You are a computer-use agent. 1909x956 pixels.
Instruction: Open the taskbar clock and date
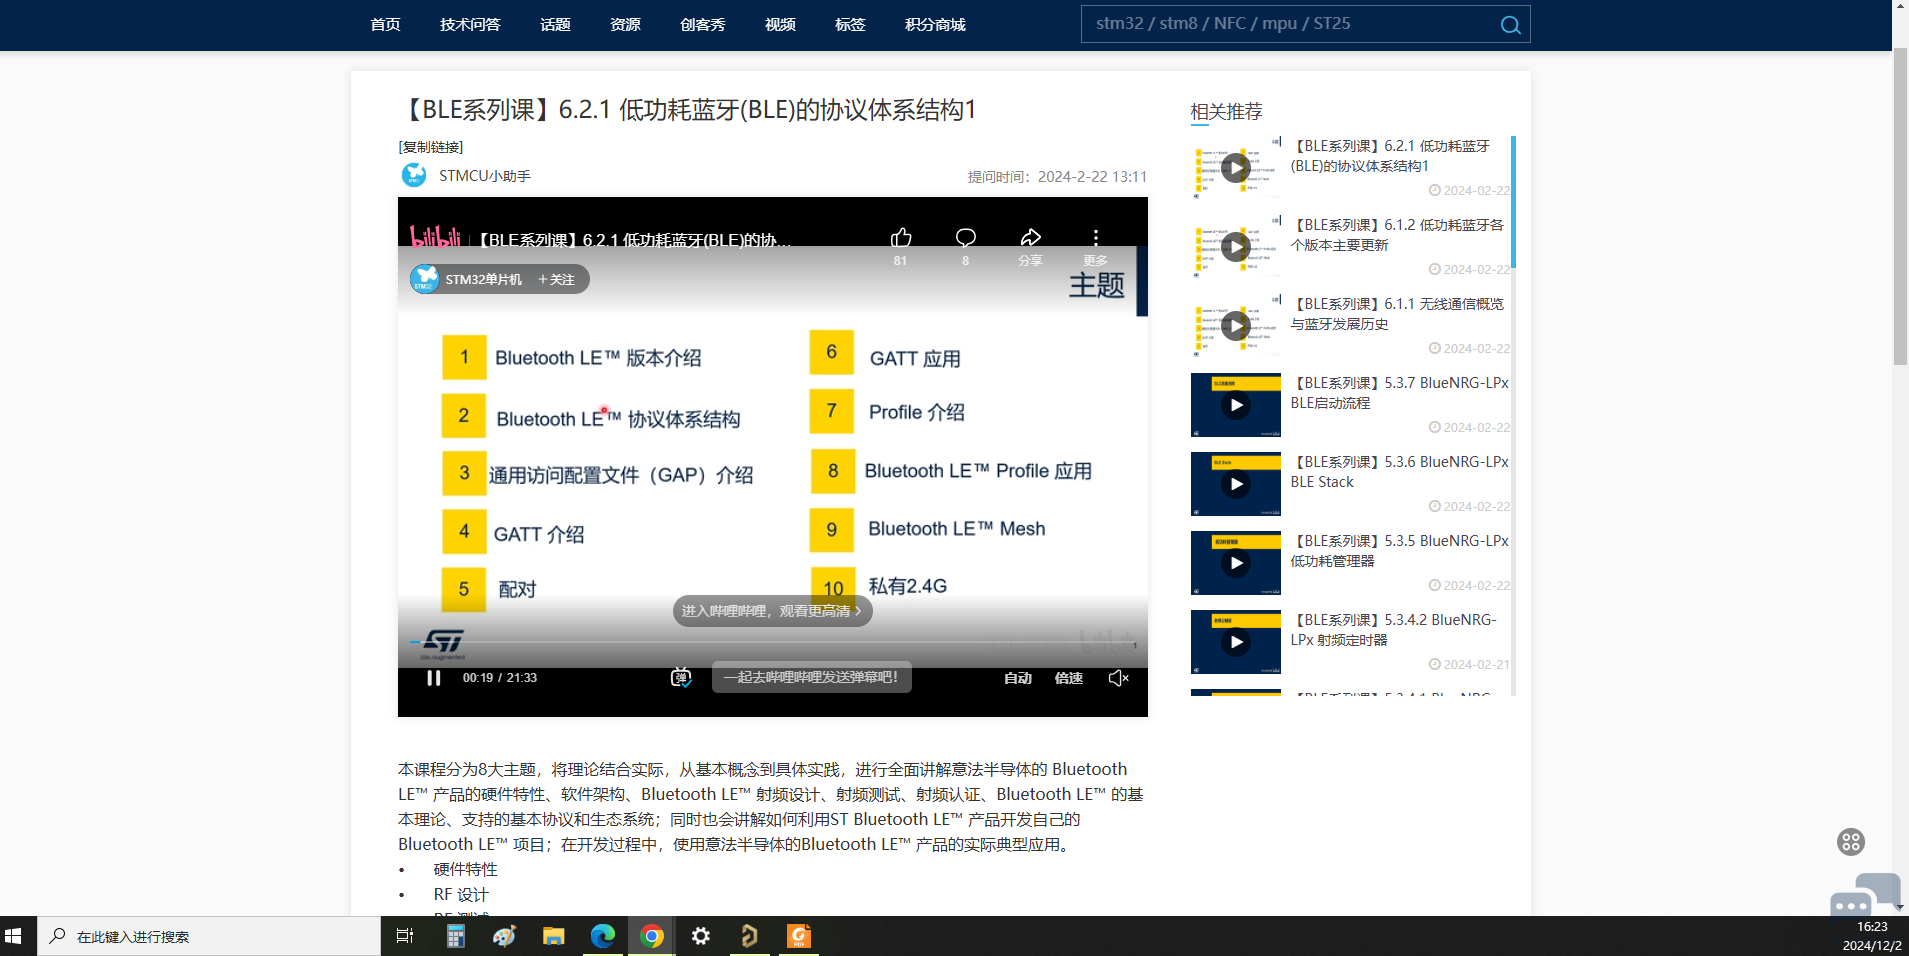[1872, 936]
